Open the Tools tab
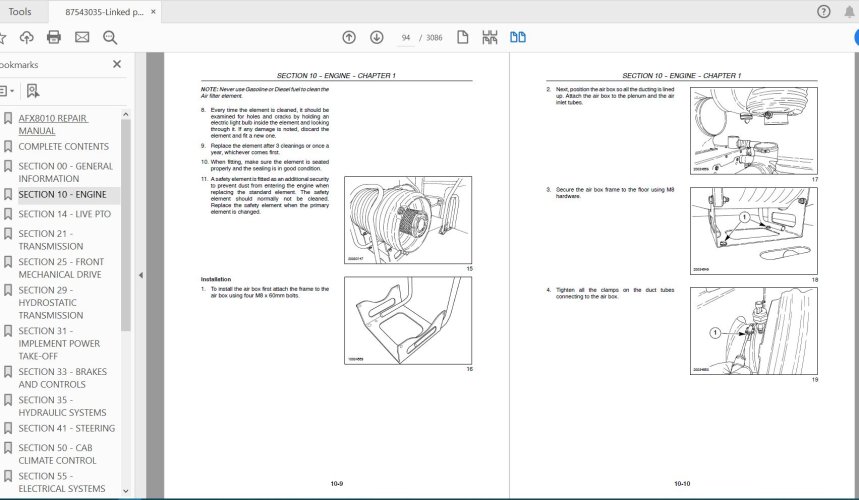 coord(20,12)
